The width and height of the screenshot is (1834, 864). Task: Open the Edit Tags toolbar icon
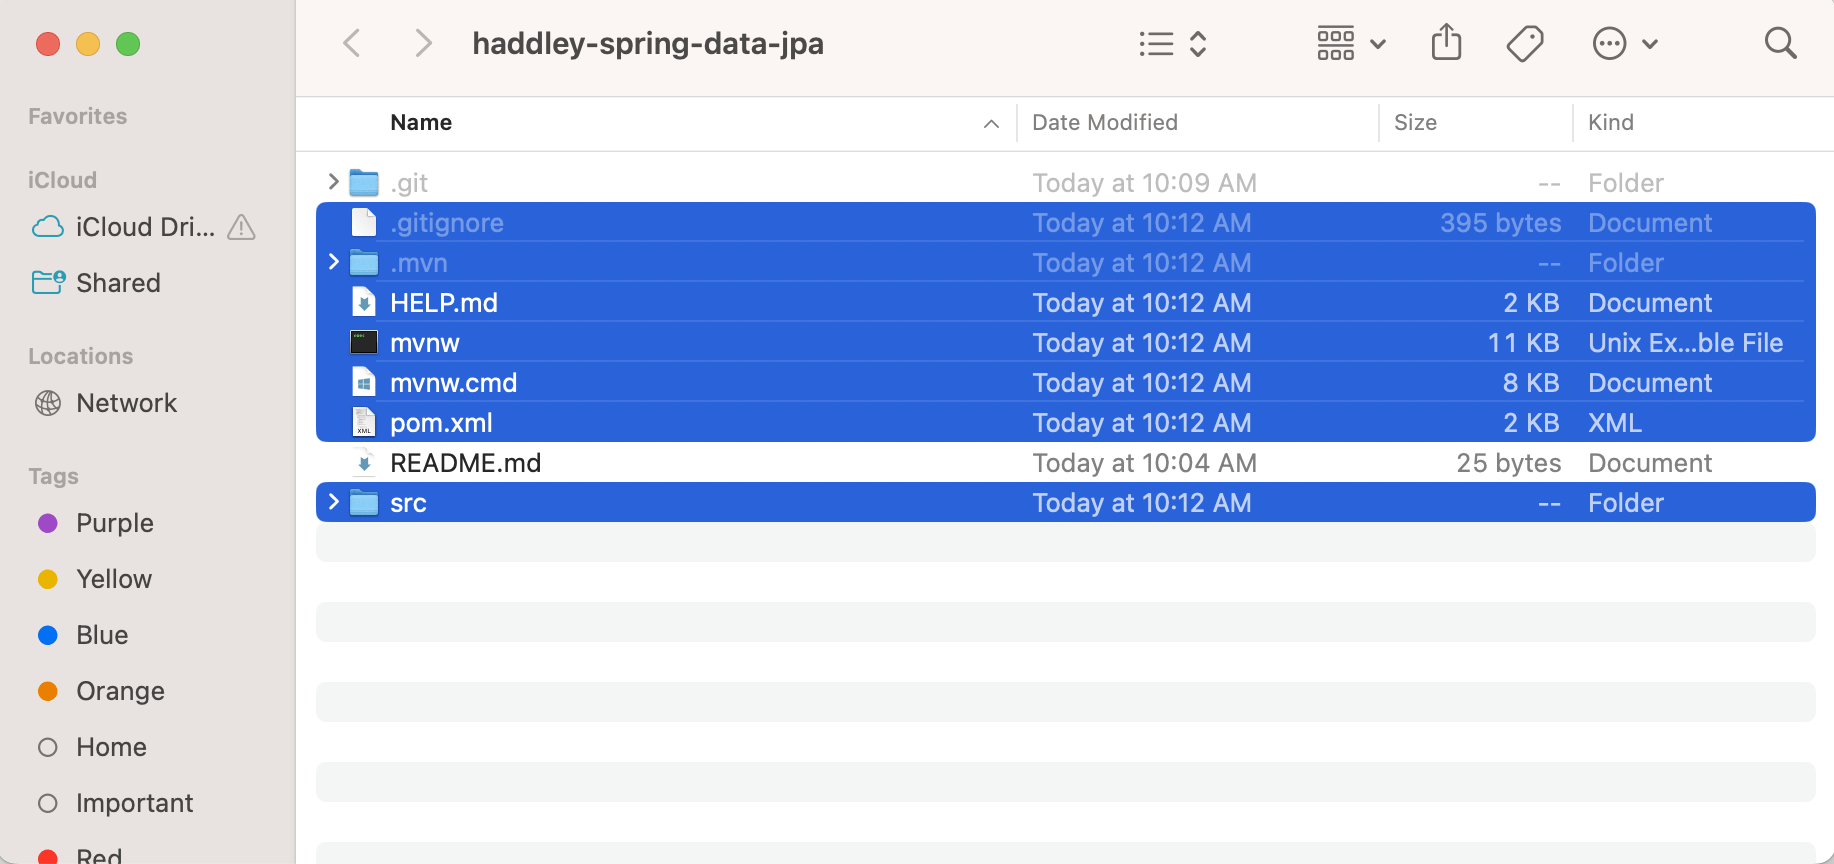[x=1525, y=43]
